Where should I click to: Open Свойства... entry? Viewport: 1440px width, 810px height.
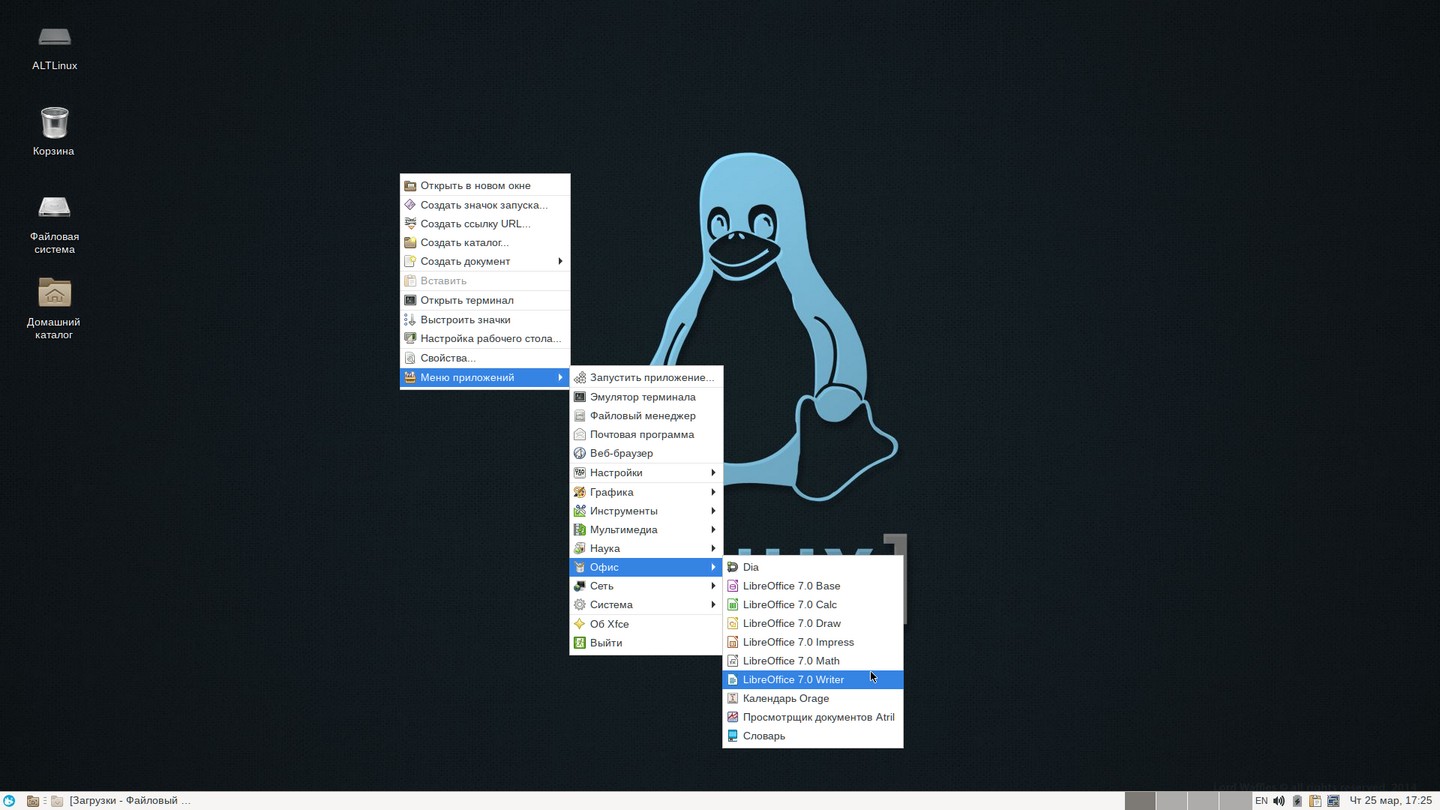(485, 358)
